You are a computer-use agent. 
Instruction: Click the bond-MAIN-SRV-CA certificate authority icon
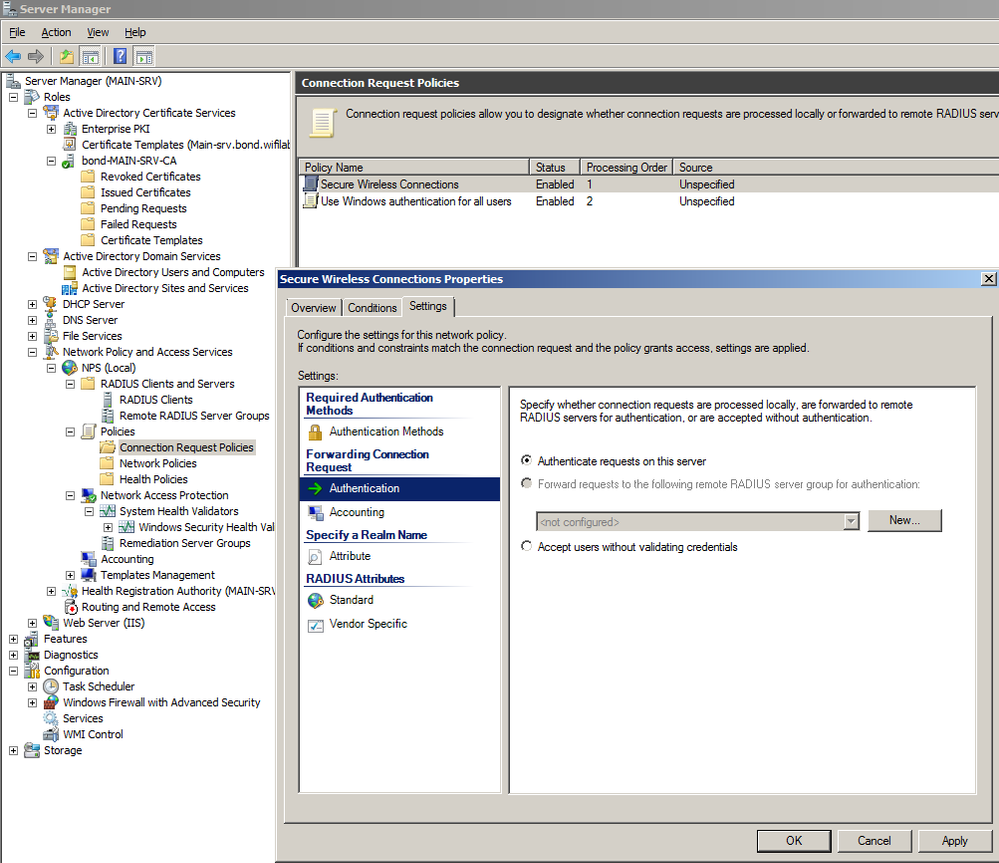[68, 161]
